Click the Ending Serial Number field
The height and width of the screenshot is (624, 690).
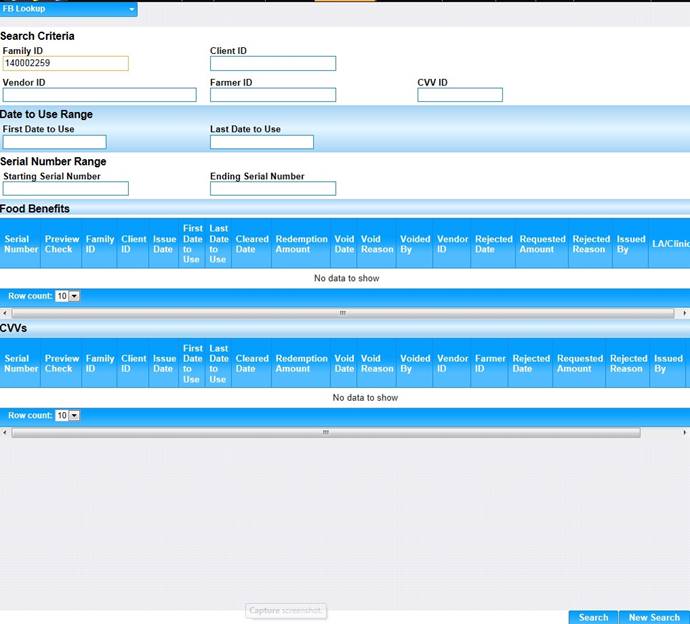pyautogui.click(x=272, y=188)
